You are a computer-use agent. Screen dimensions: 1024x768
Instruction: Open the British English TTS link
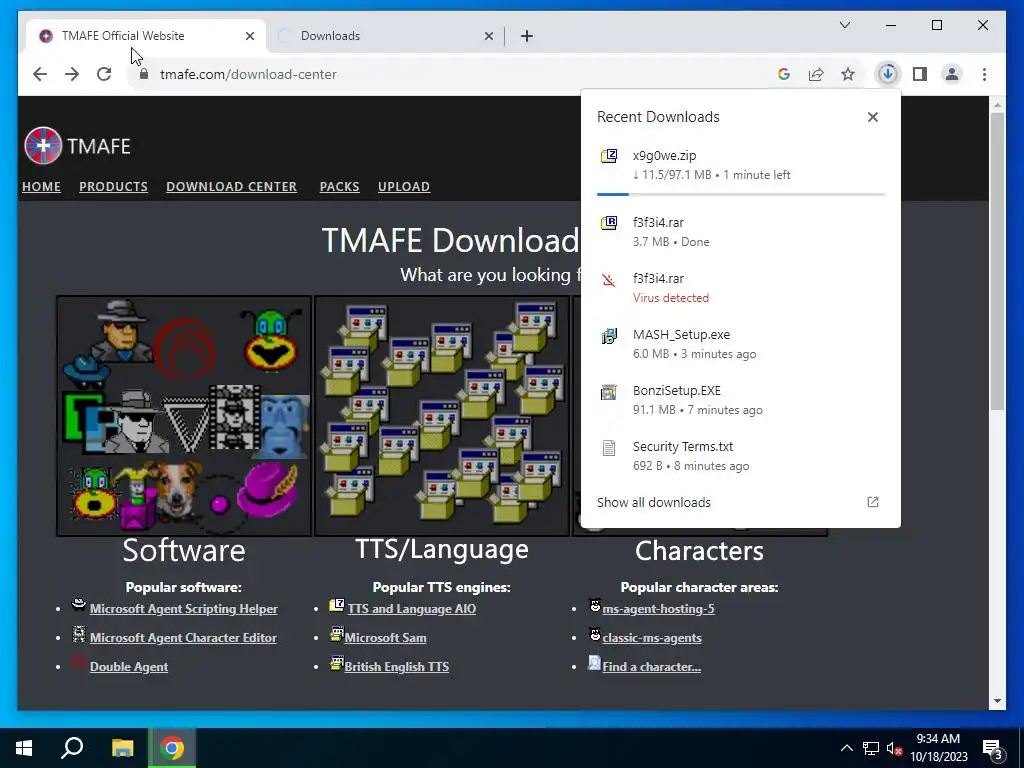(396, 667)
